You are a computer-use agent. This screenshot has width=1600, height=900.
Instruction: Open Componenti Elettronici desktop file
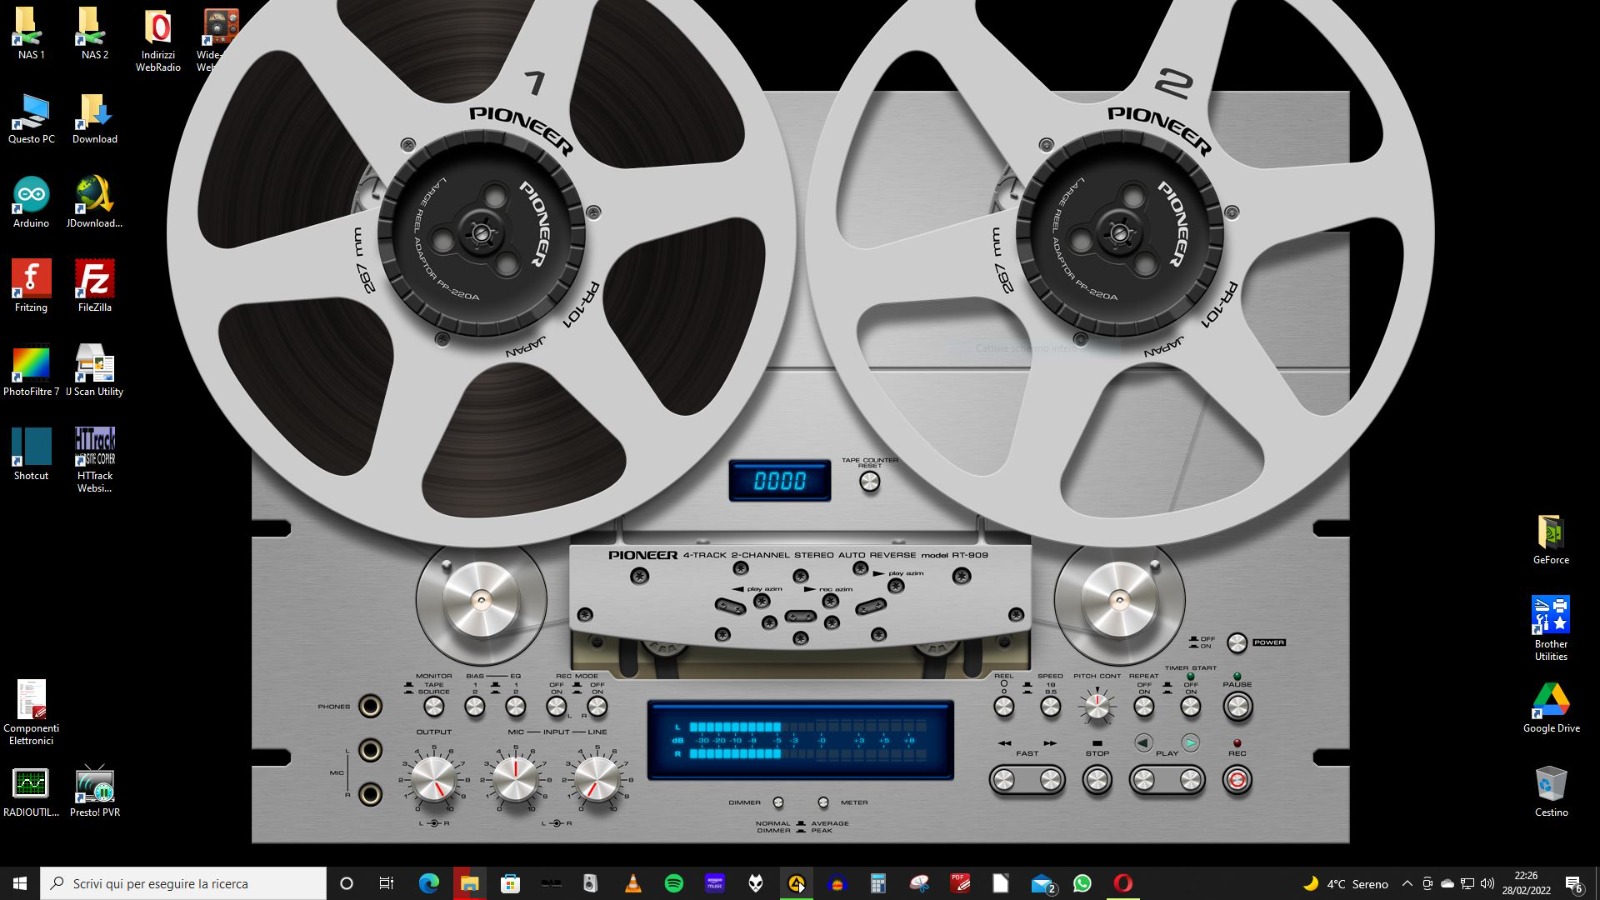point(31,712)
